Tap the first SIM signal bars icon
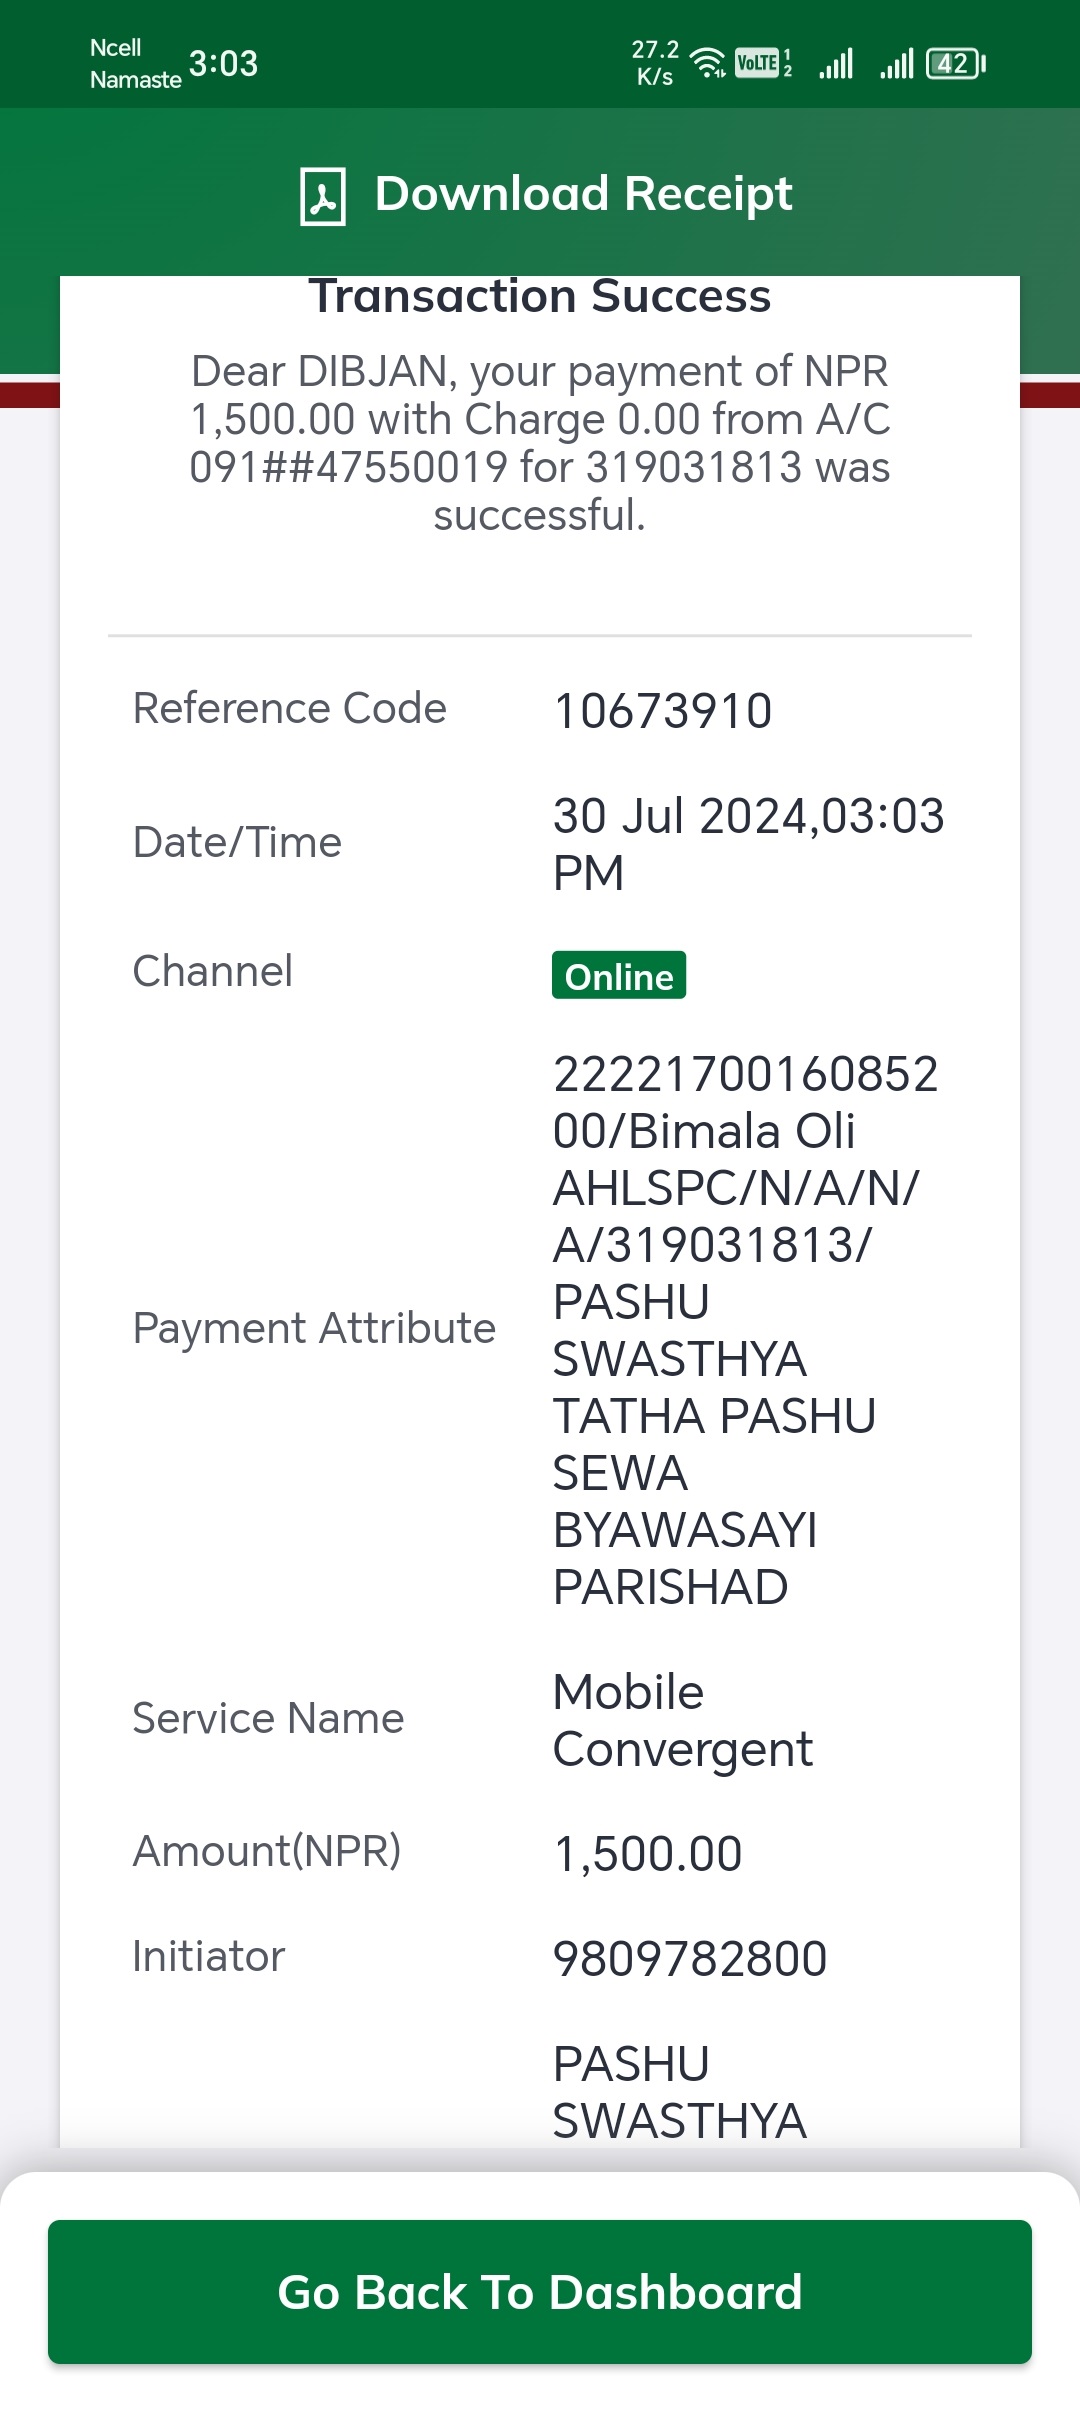The height and width of the screenshot is (2412, 1080). point(836,63)
